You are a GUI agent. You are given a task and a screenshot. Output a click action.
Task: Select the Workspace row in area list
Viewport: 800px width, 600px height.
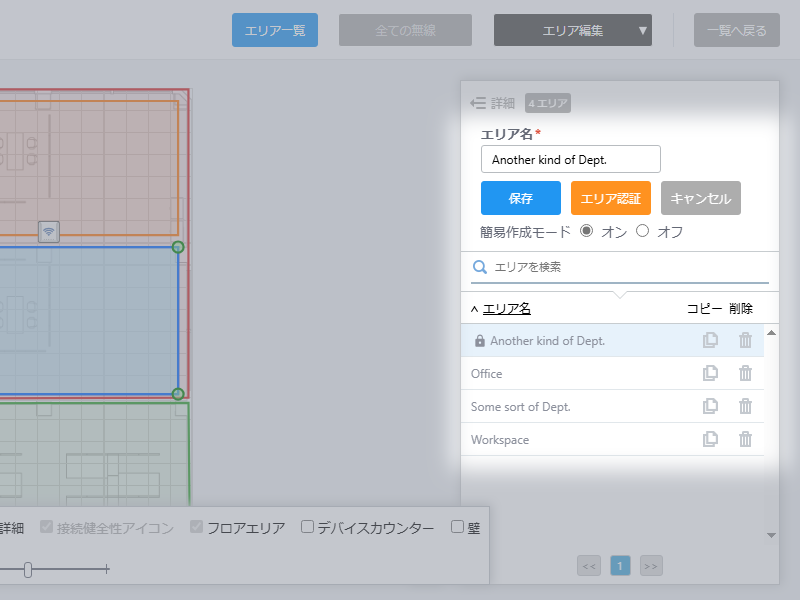612,439
